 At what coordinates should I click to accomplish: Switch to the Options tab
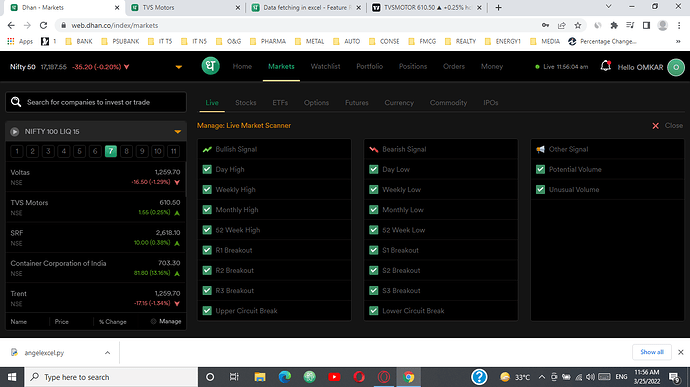pos(316,103)
